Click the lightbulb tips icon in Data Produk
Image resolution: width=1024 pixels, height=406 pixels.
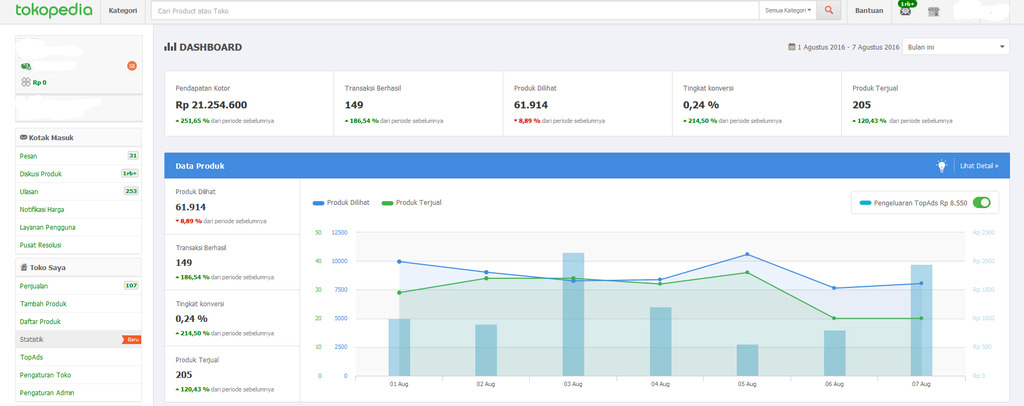click(941, 166)
